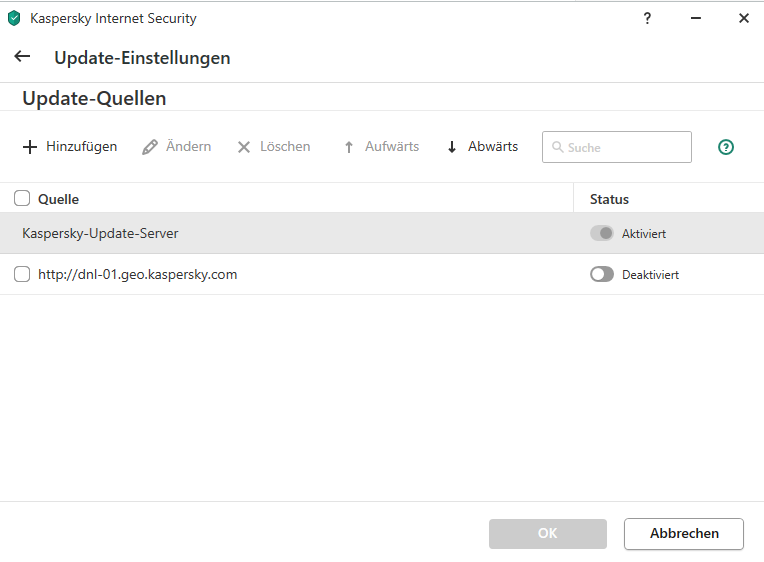
Task: Move source up with Aufwärts
Action: (382, 147)
